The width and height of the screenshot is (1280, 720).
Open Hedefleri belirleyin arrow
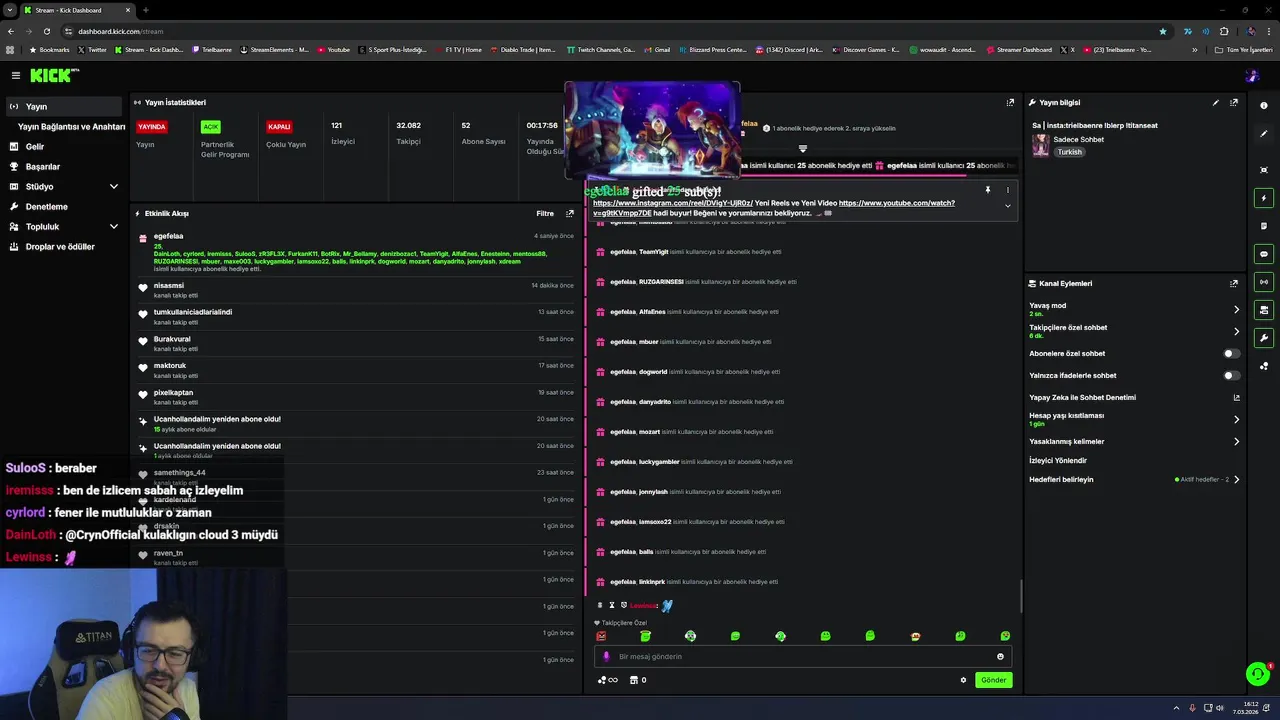click(x=1236, y=479)
